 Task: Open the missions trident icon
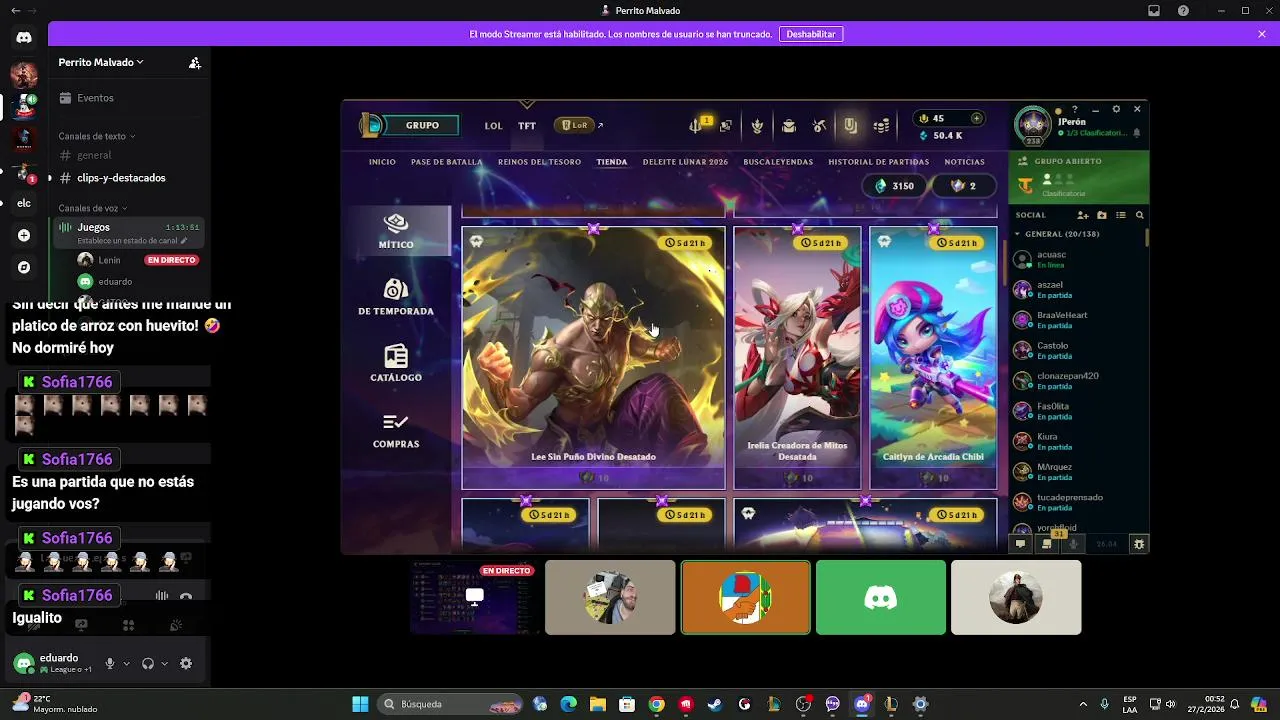tap(698, 125)
